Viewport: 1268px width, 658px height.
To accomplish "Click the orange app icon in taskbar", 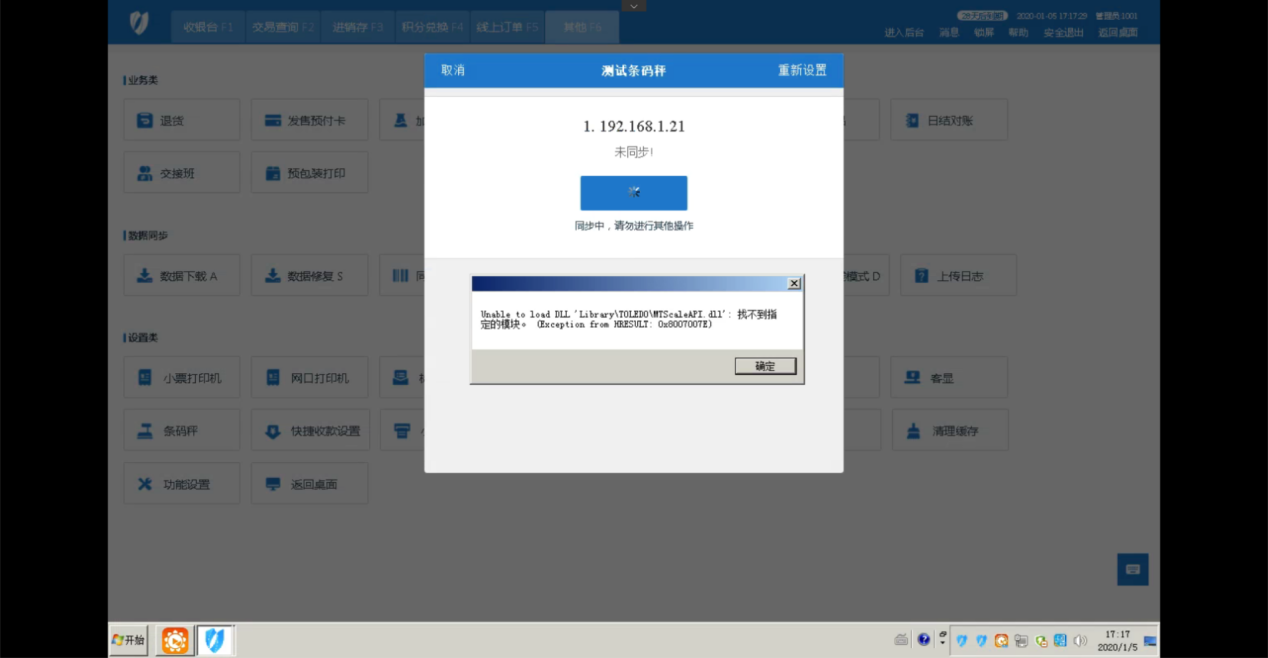I will (175, 640).
